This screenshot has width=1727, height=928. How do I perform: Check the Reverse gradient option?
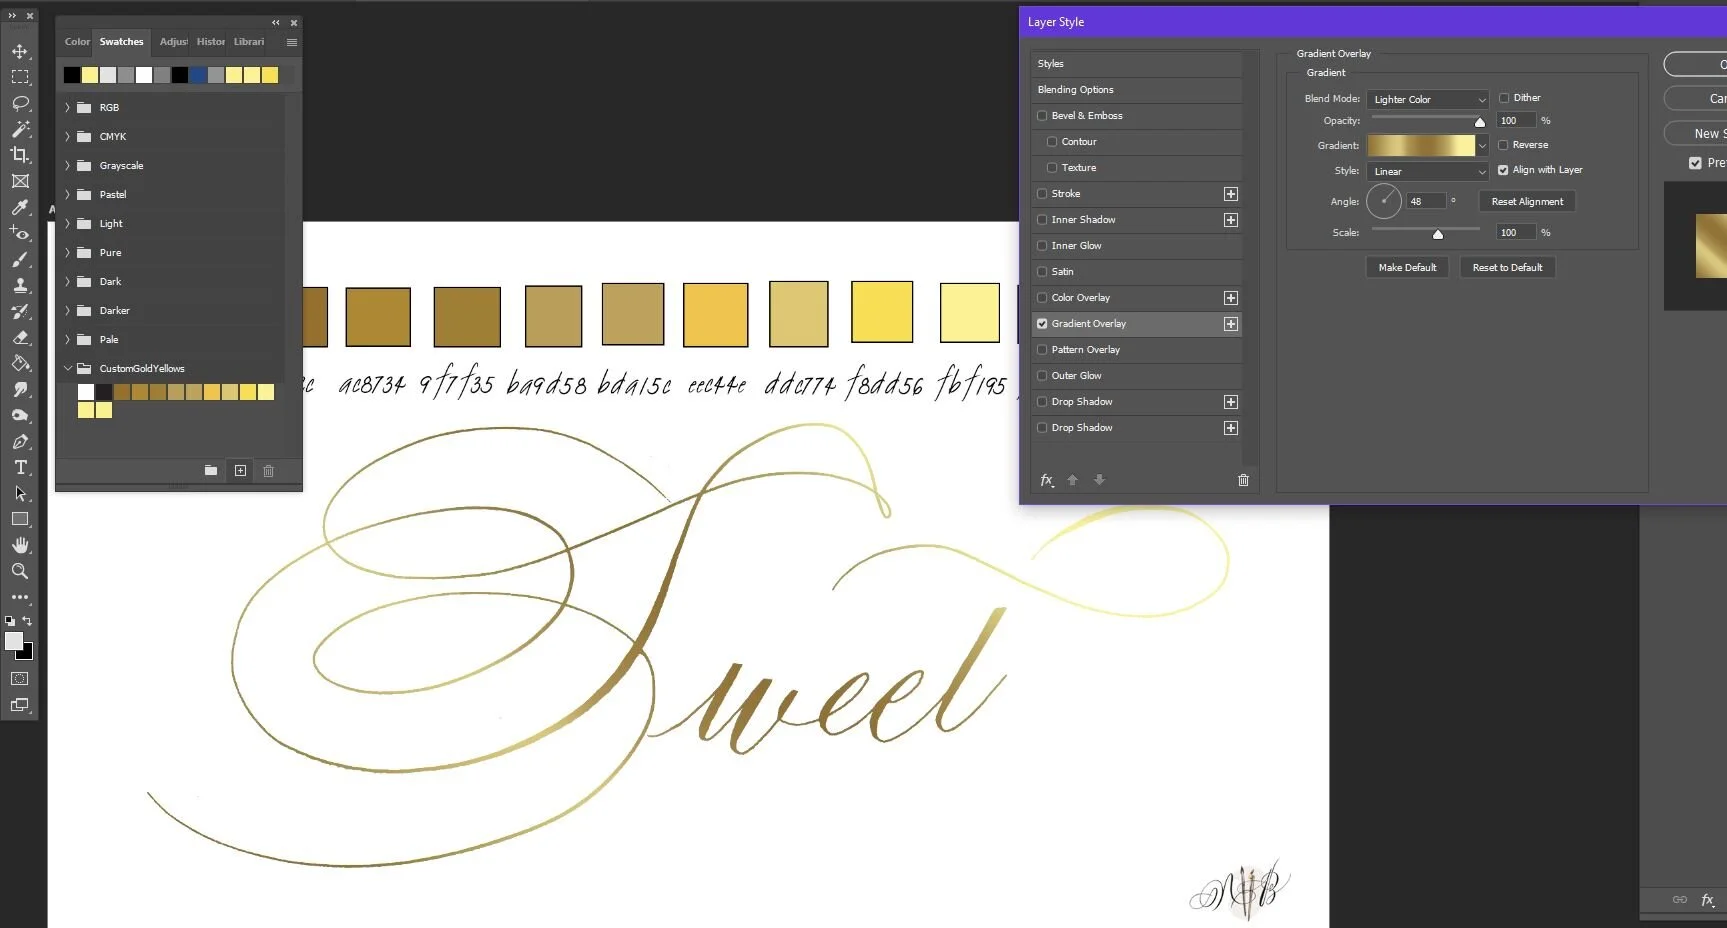click(x=1502, y=144)
